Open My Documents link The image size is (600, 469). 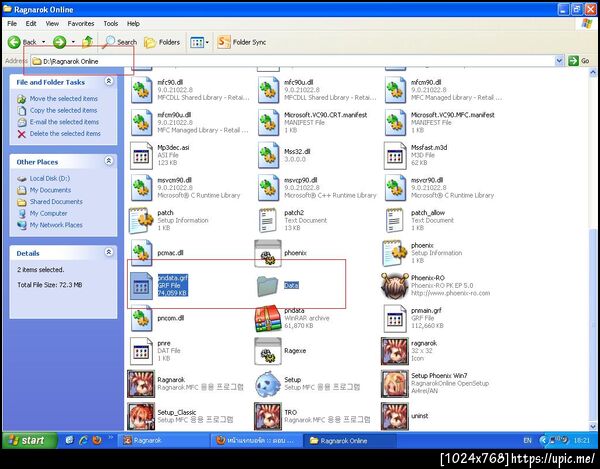50,190
